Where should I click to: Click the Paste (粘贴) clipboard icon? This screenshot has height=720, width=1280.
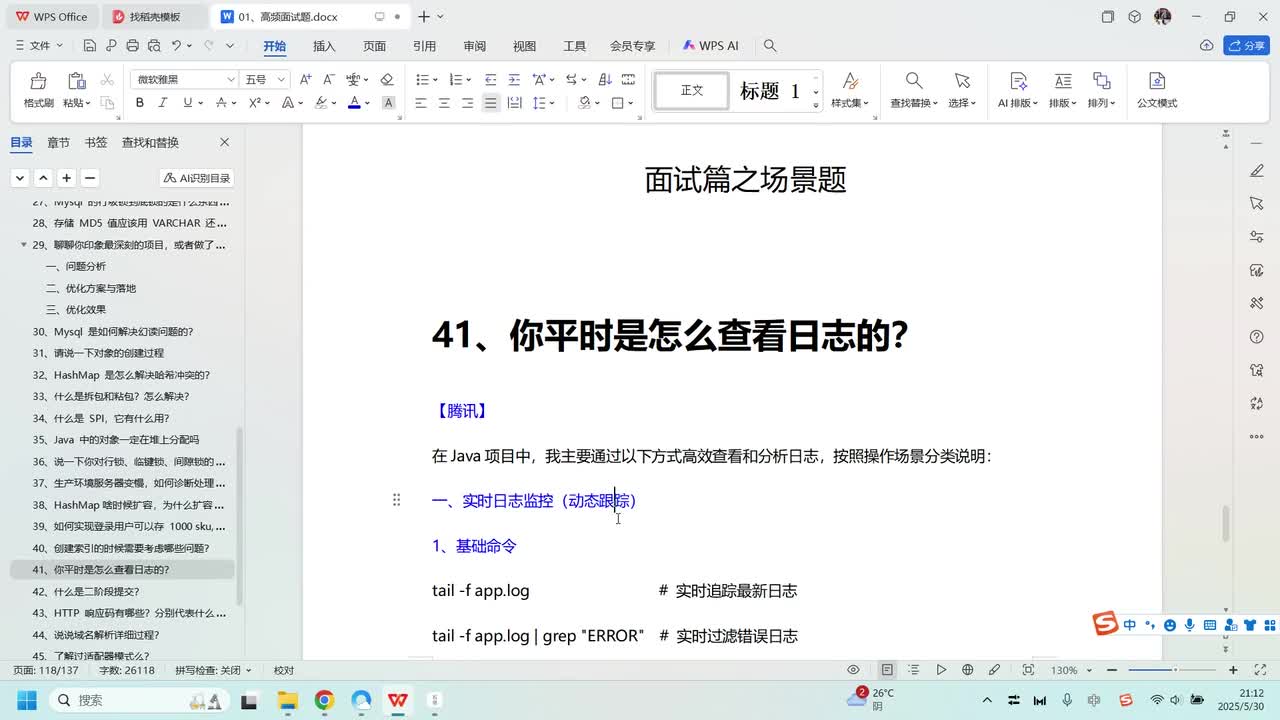coord(76,81)
